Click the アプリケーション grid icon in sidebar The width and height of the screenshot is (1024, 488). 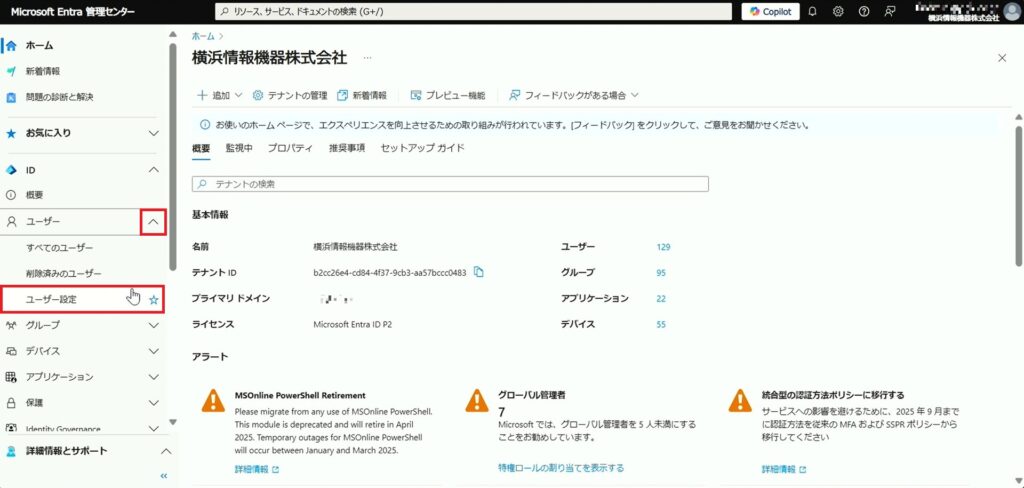[10, 377]
